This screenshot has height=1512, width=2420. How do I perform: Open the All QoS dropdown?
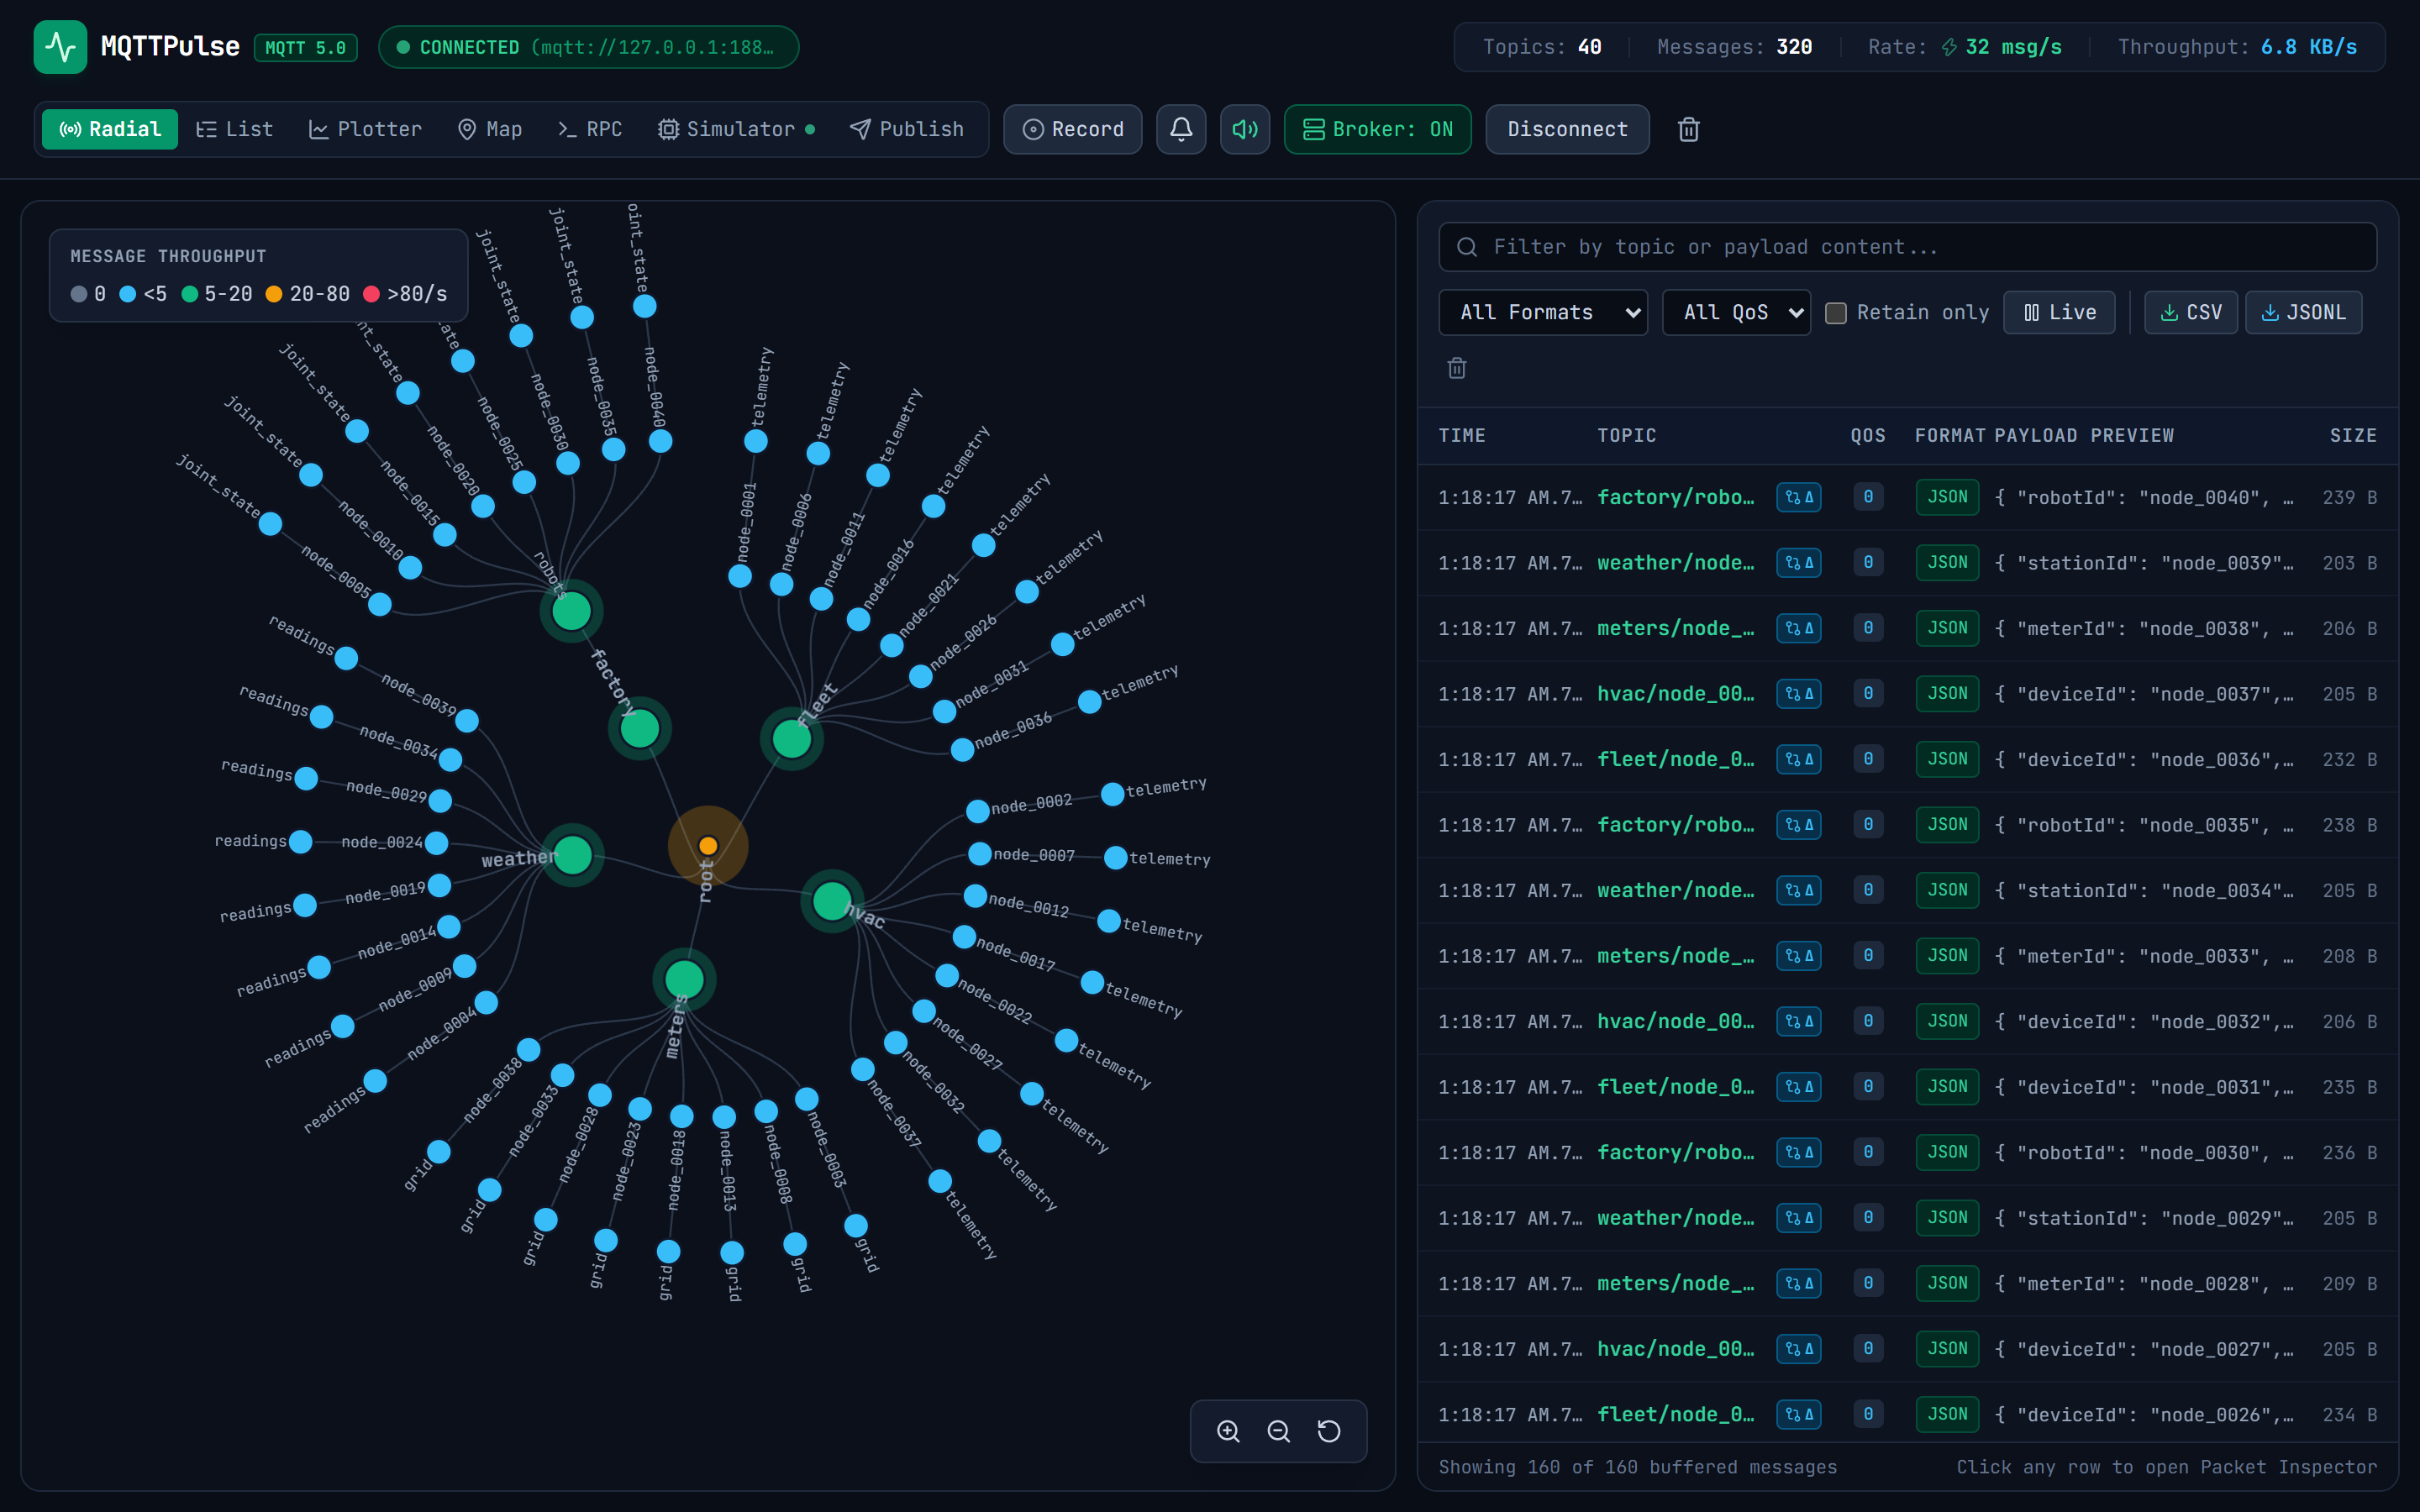[1736, 313]
